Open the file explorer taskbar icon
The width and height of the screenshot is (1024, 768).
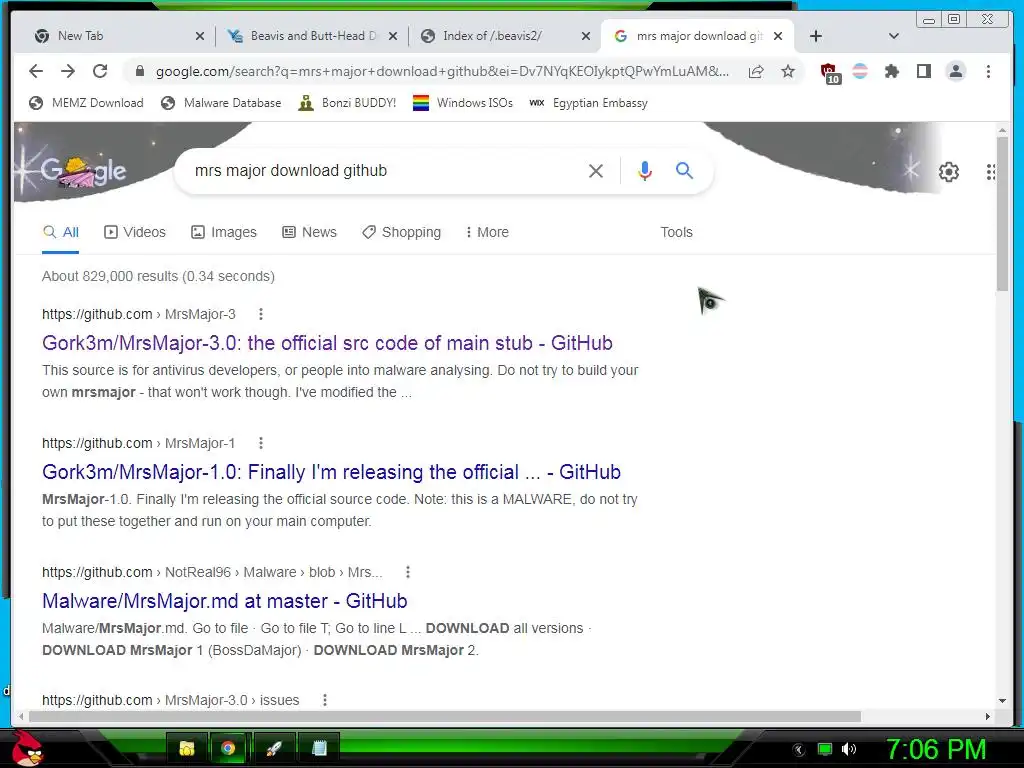tap(187, 748)
